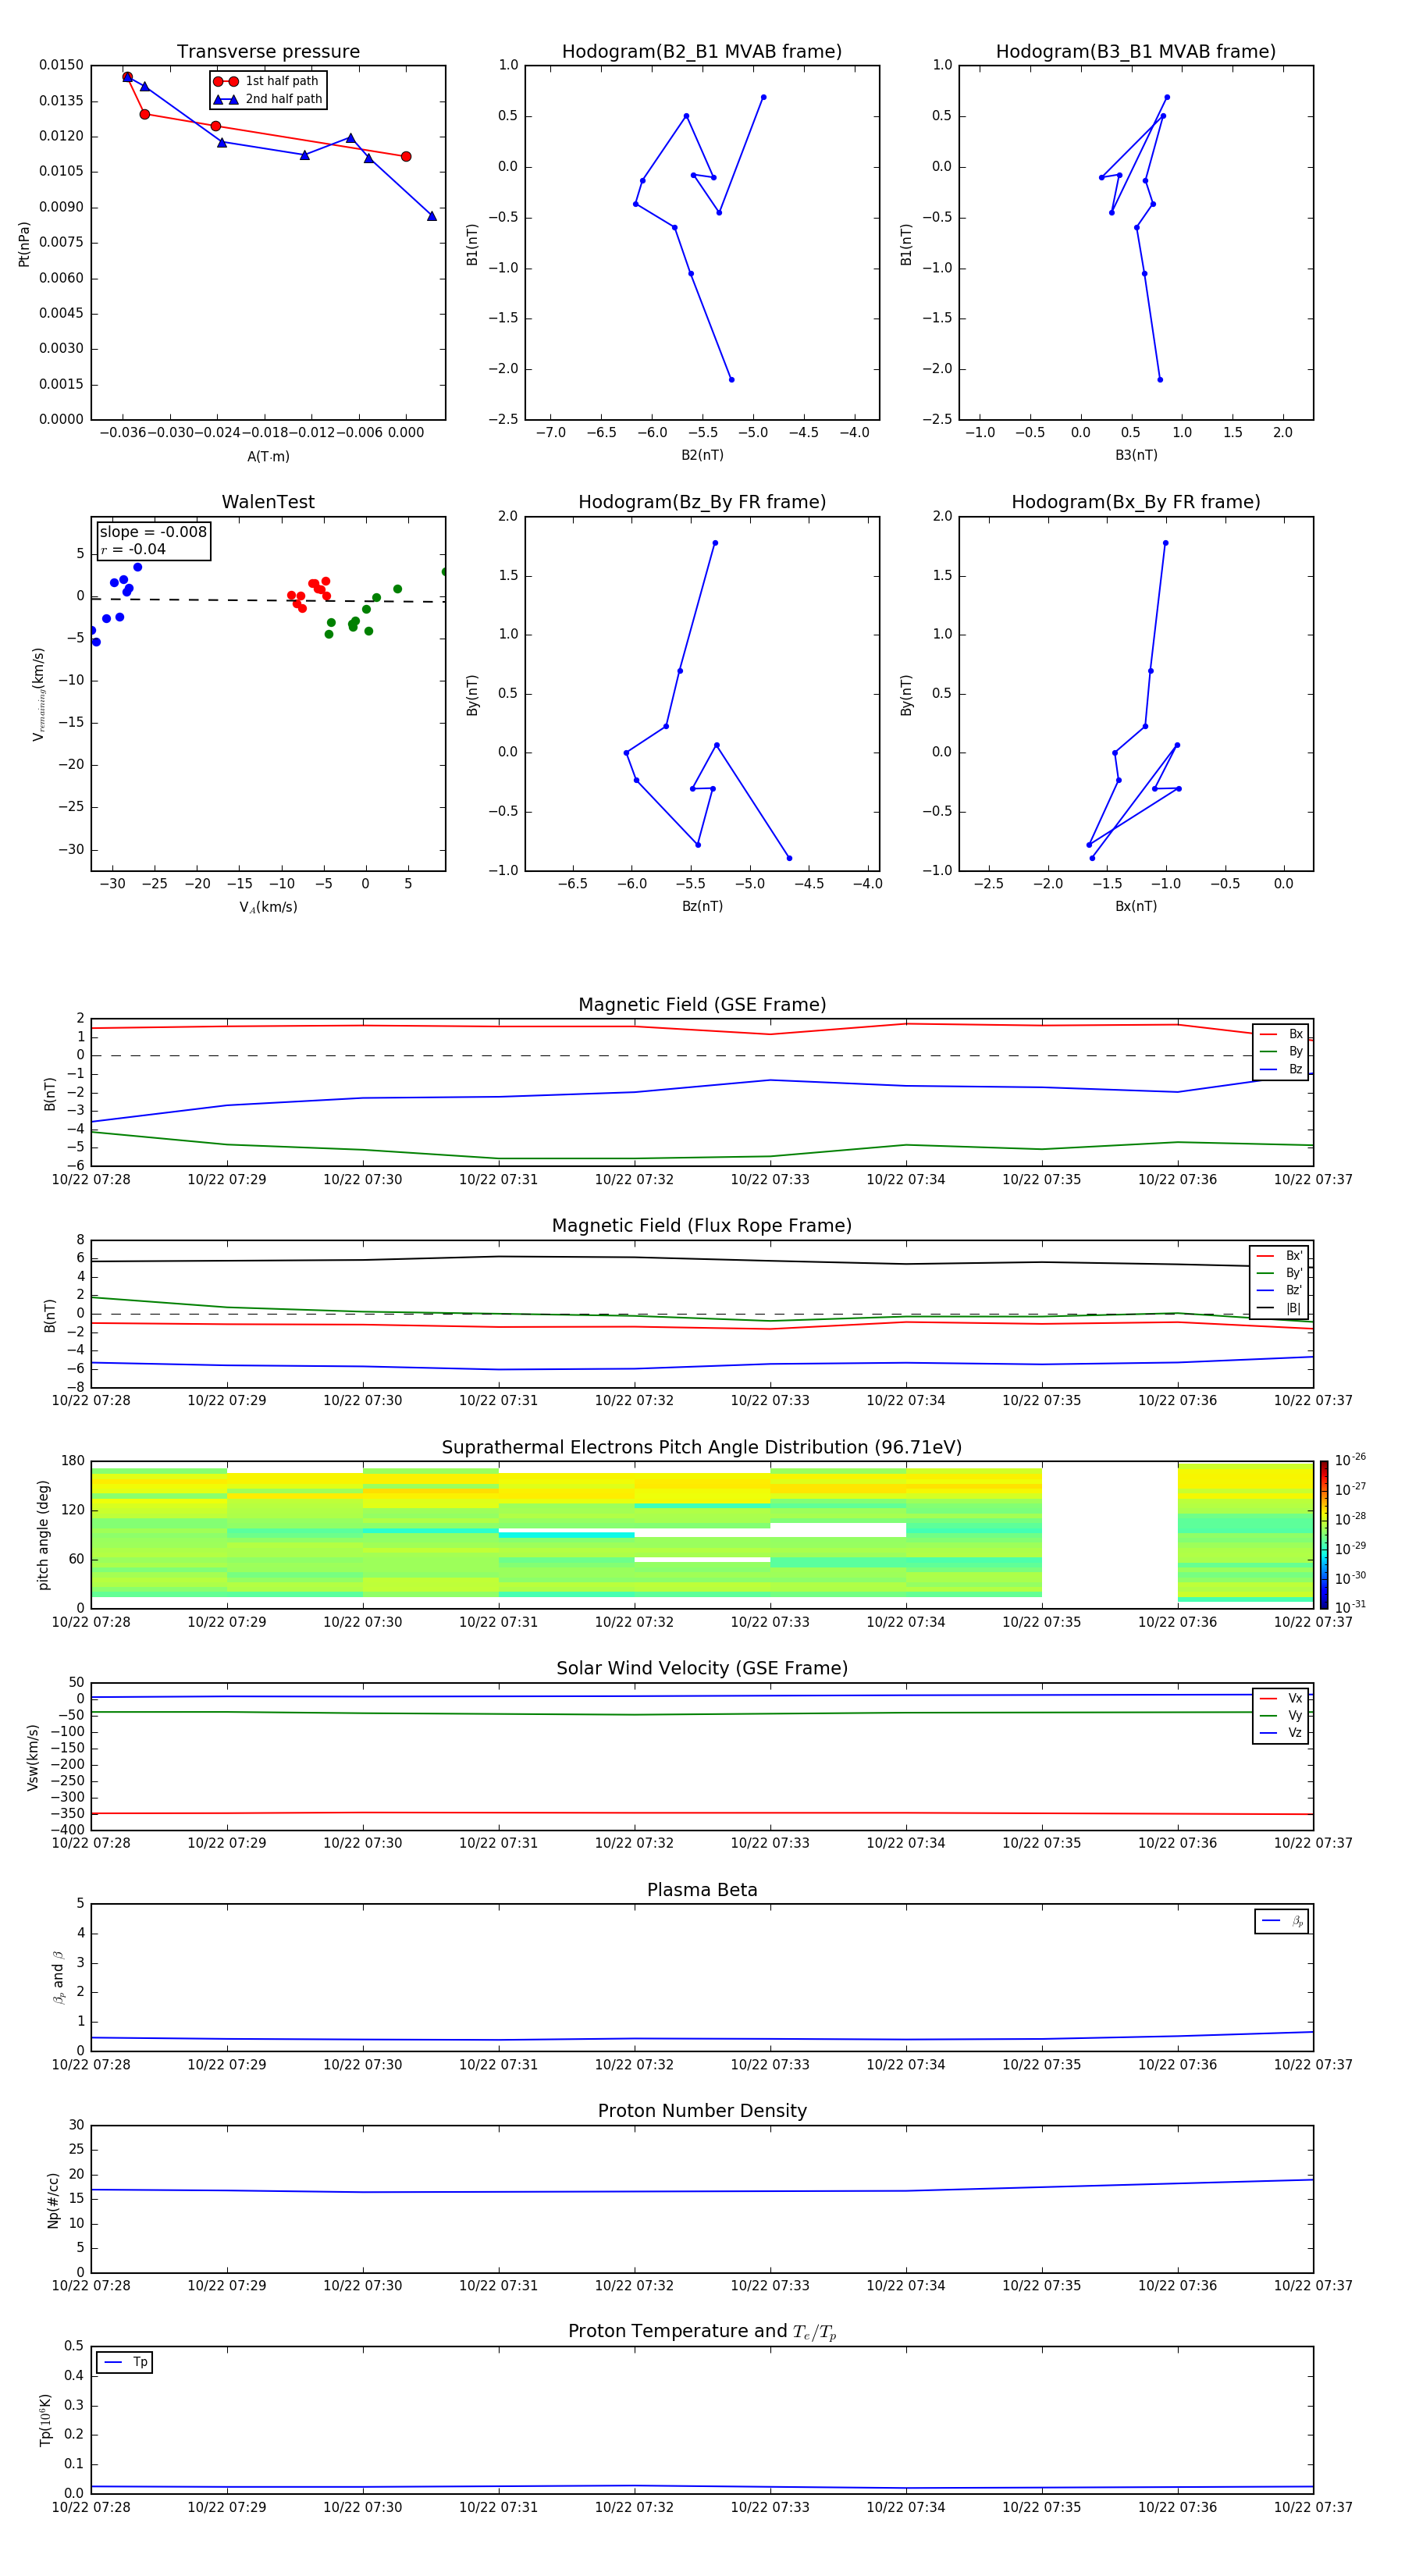Click the 'Magnetic Field (Flux Rope Frame)' title
Image resolution: width=1405 pixels, height=2576 pixels.
[x=702, y=1226]
